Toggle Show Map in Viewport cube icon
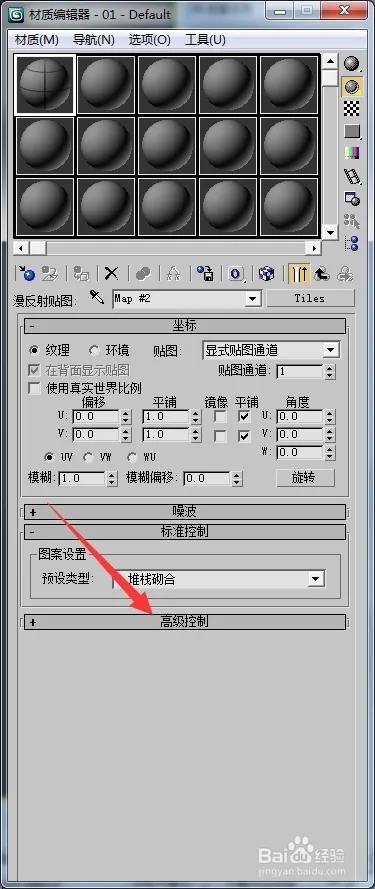This screenshot has height=889, width=375. point(266,274)
